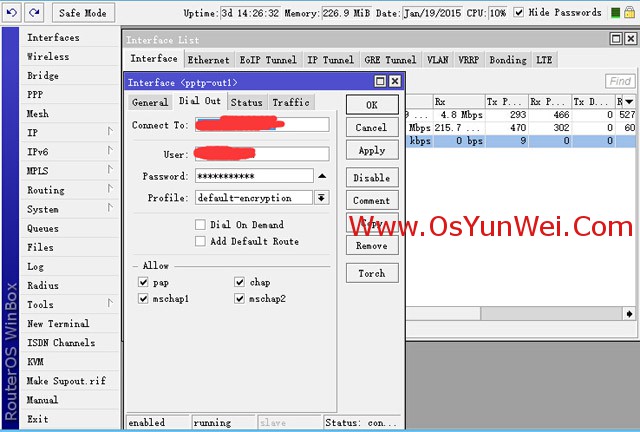640x432 pixels.
Task: Click the Undo arrow icon
Action: coord(12,13)
